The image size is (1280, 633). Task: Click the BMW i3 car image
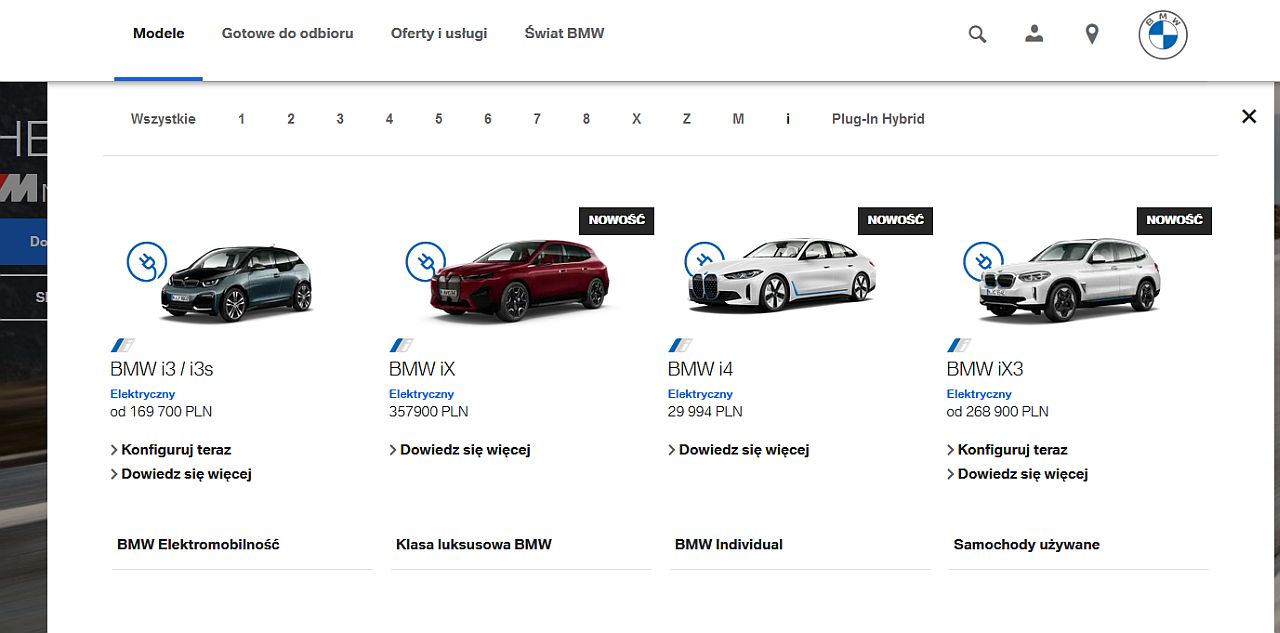[237, 282]
